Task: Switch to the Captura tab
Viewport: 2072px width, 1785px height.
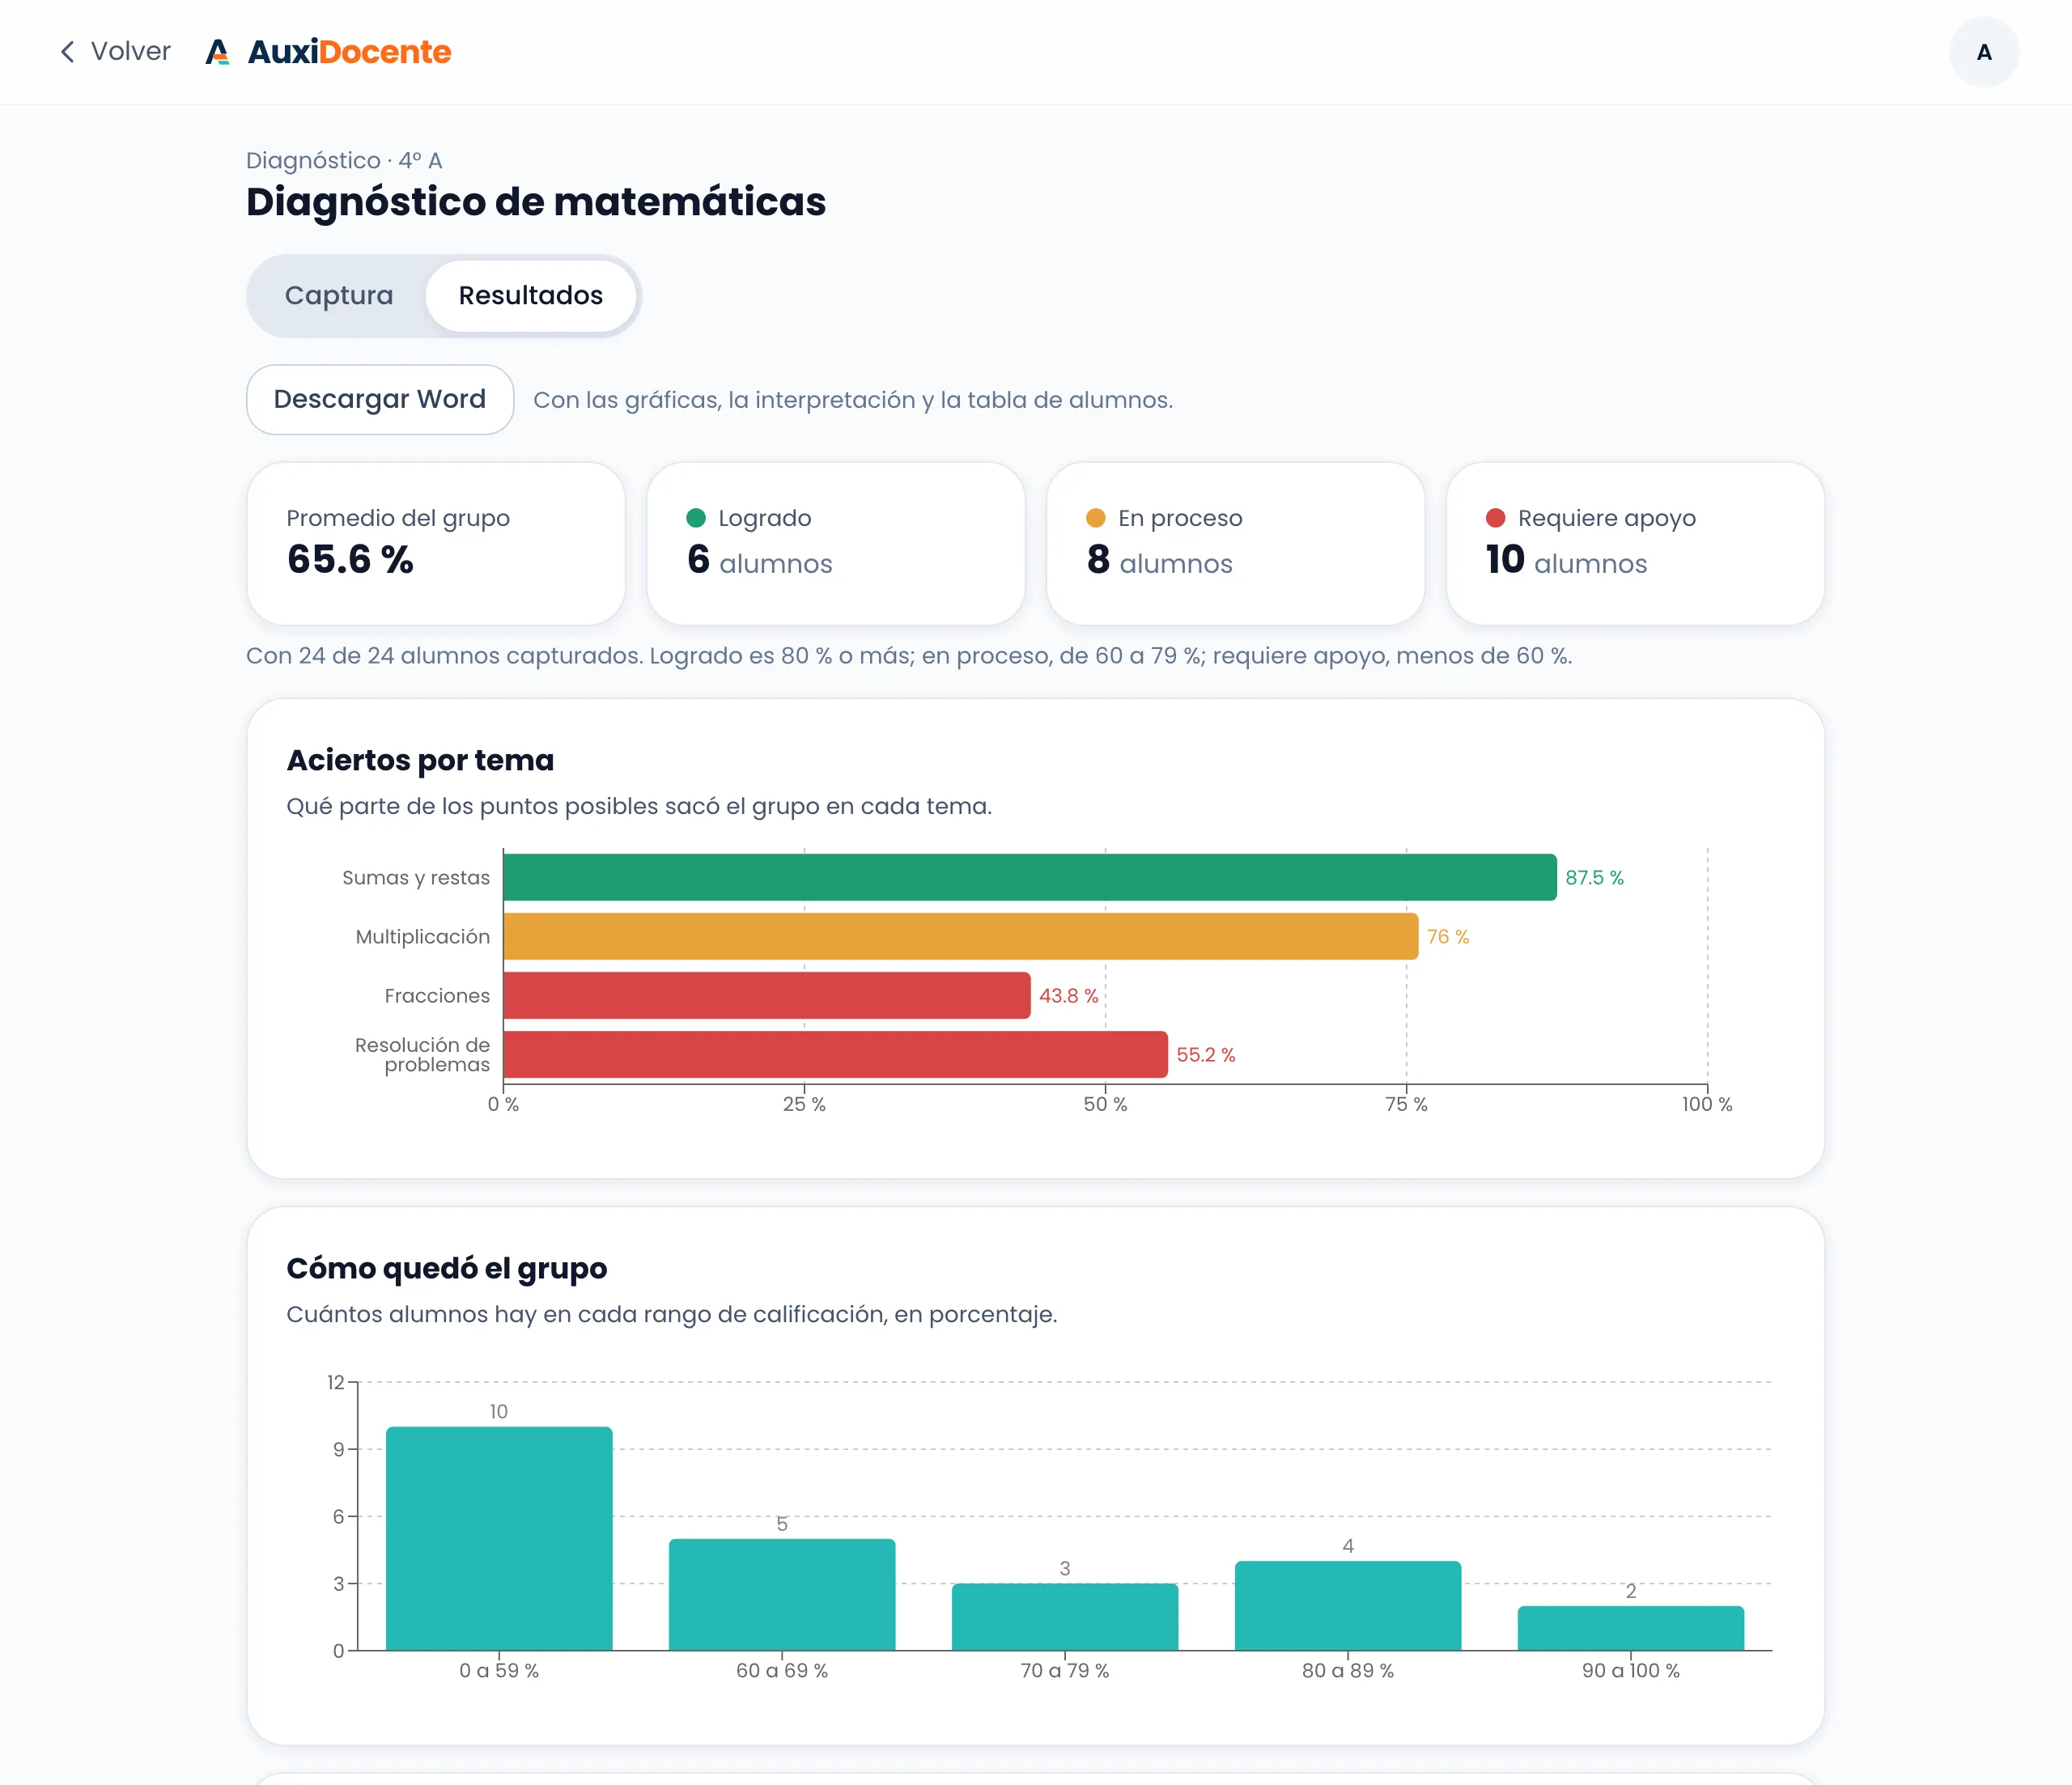Action: (339, 296)
